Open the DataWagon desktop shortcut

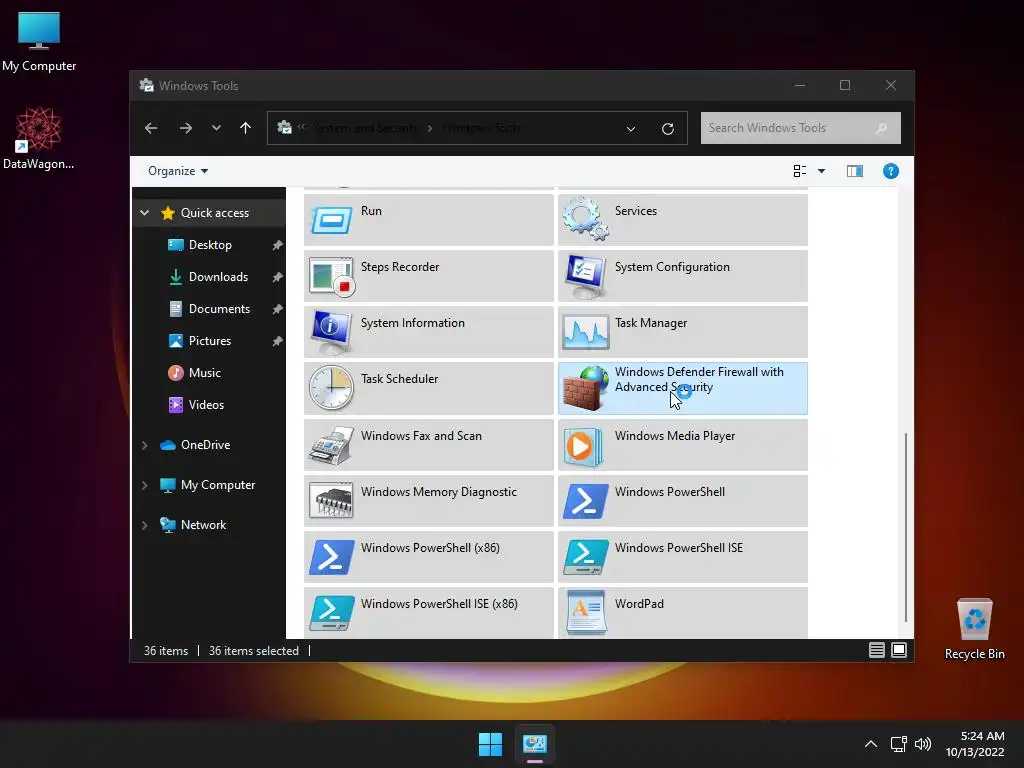[39, 138]
